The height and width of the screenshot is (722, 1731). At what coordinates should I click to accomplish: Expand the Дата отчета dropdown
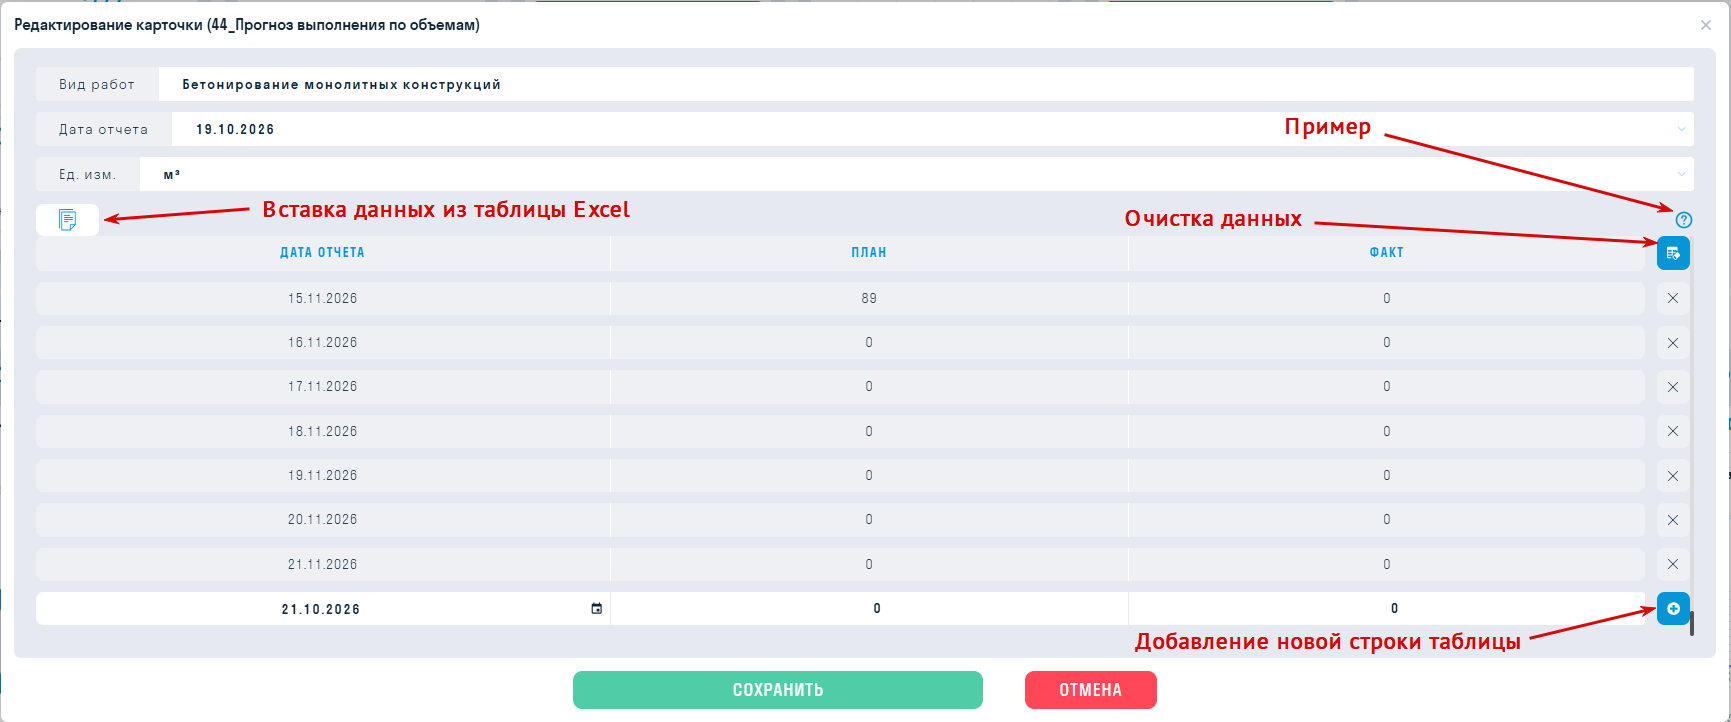(x=1681, y=129)
